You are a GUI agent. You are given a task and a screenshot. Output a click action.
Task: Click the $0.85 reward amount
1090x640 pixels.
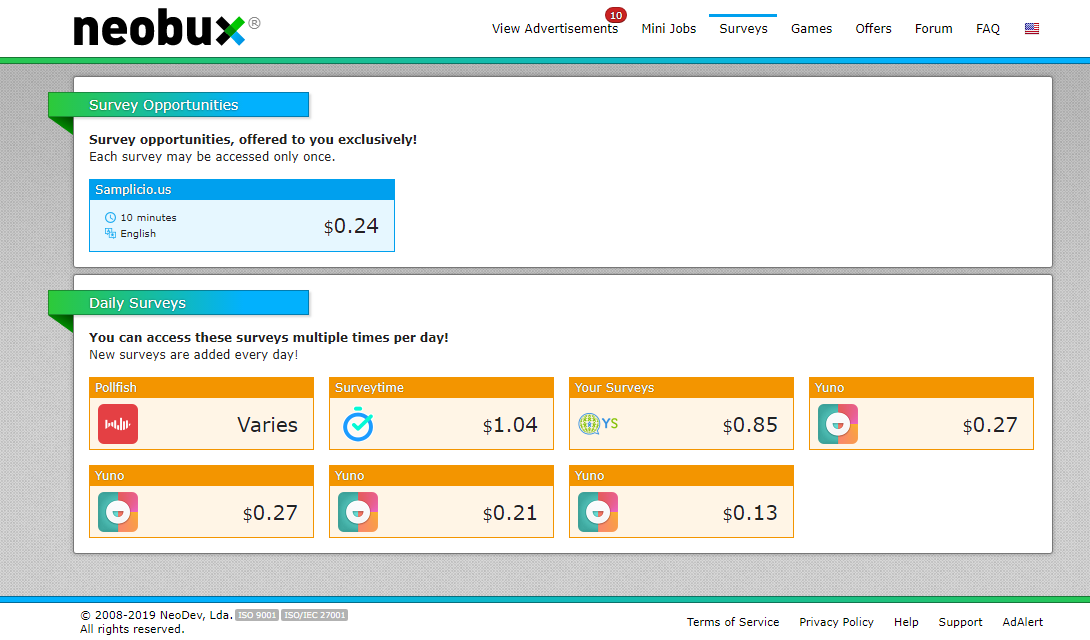click(750, 425)
